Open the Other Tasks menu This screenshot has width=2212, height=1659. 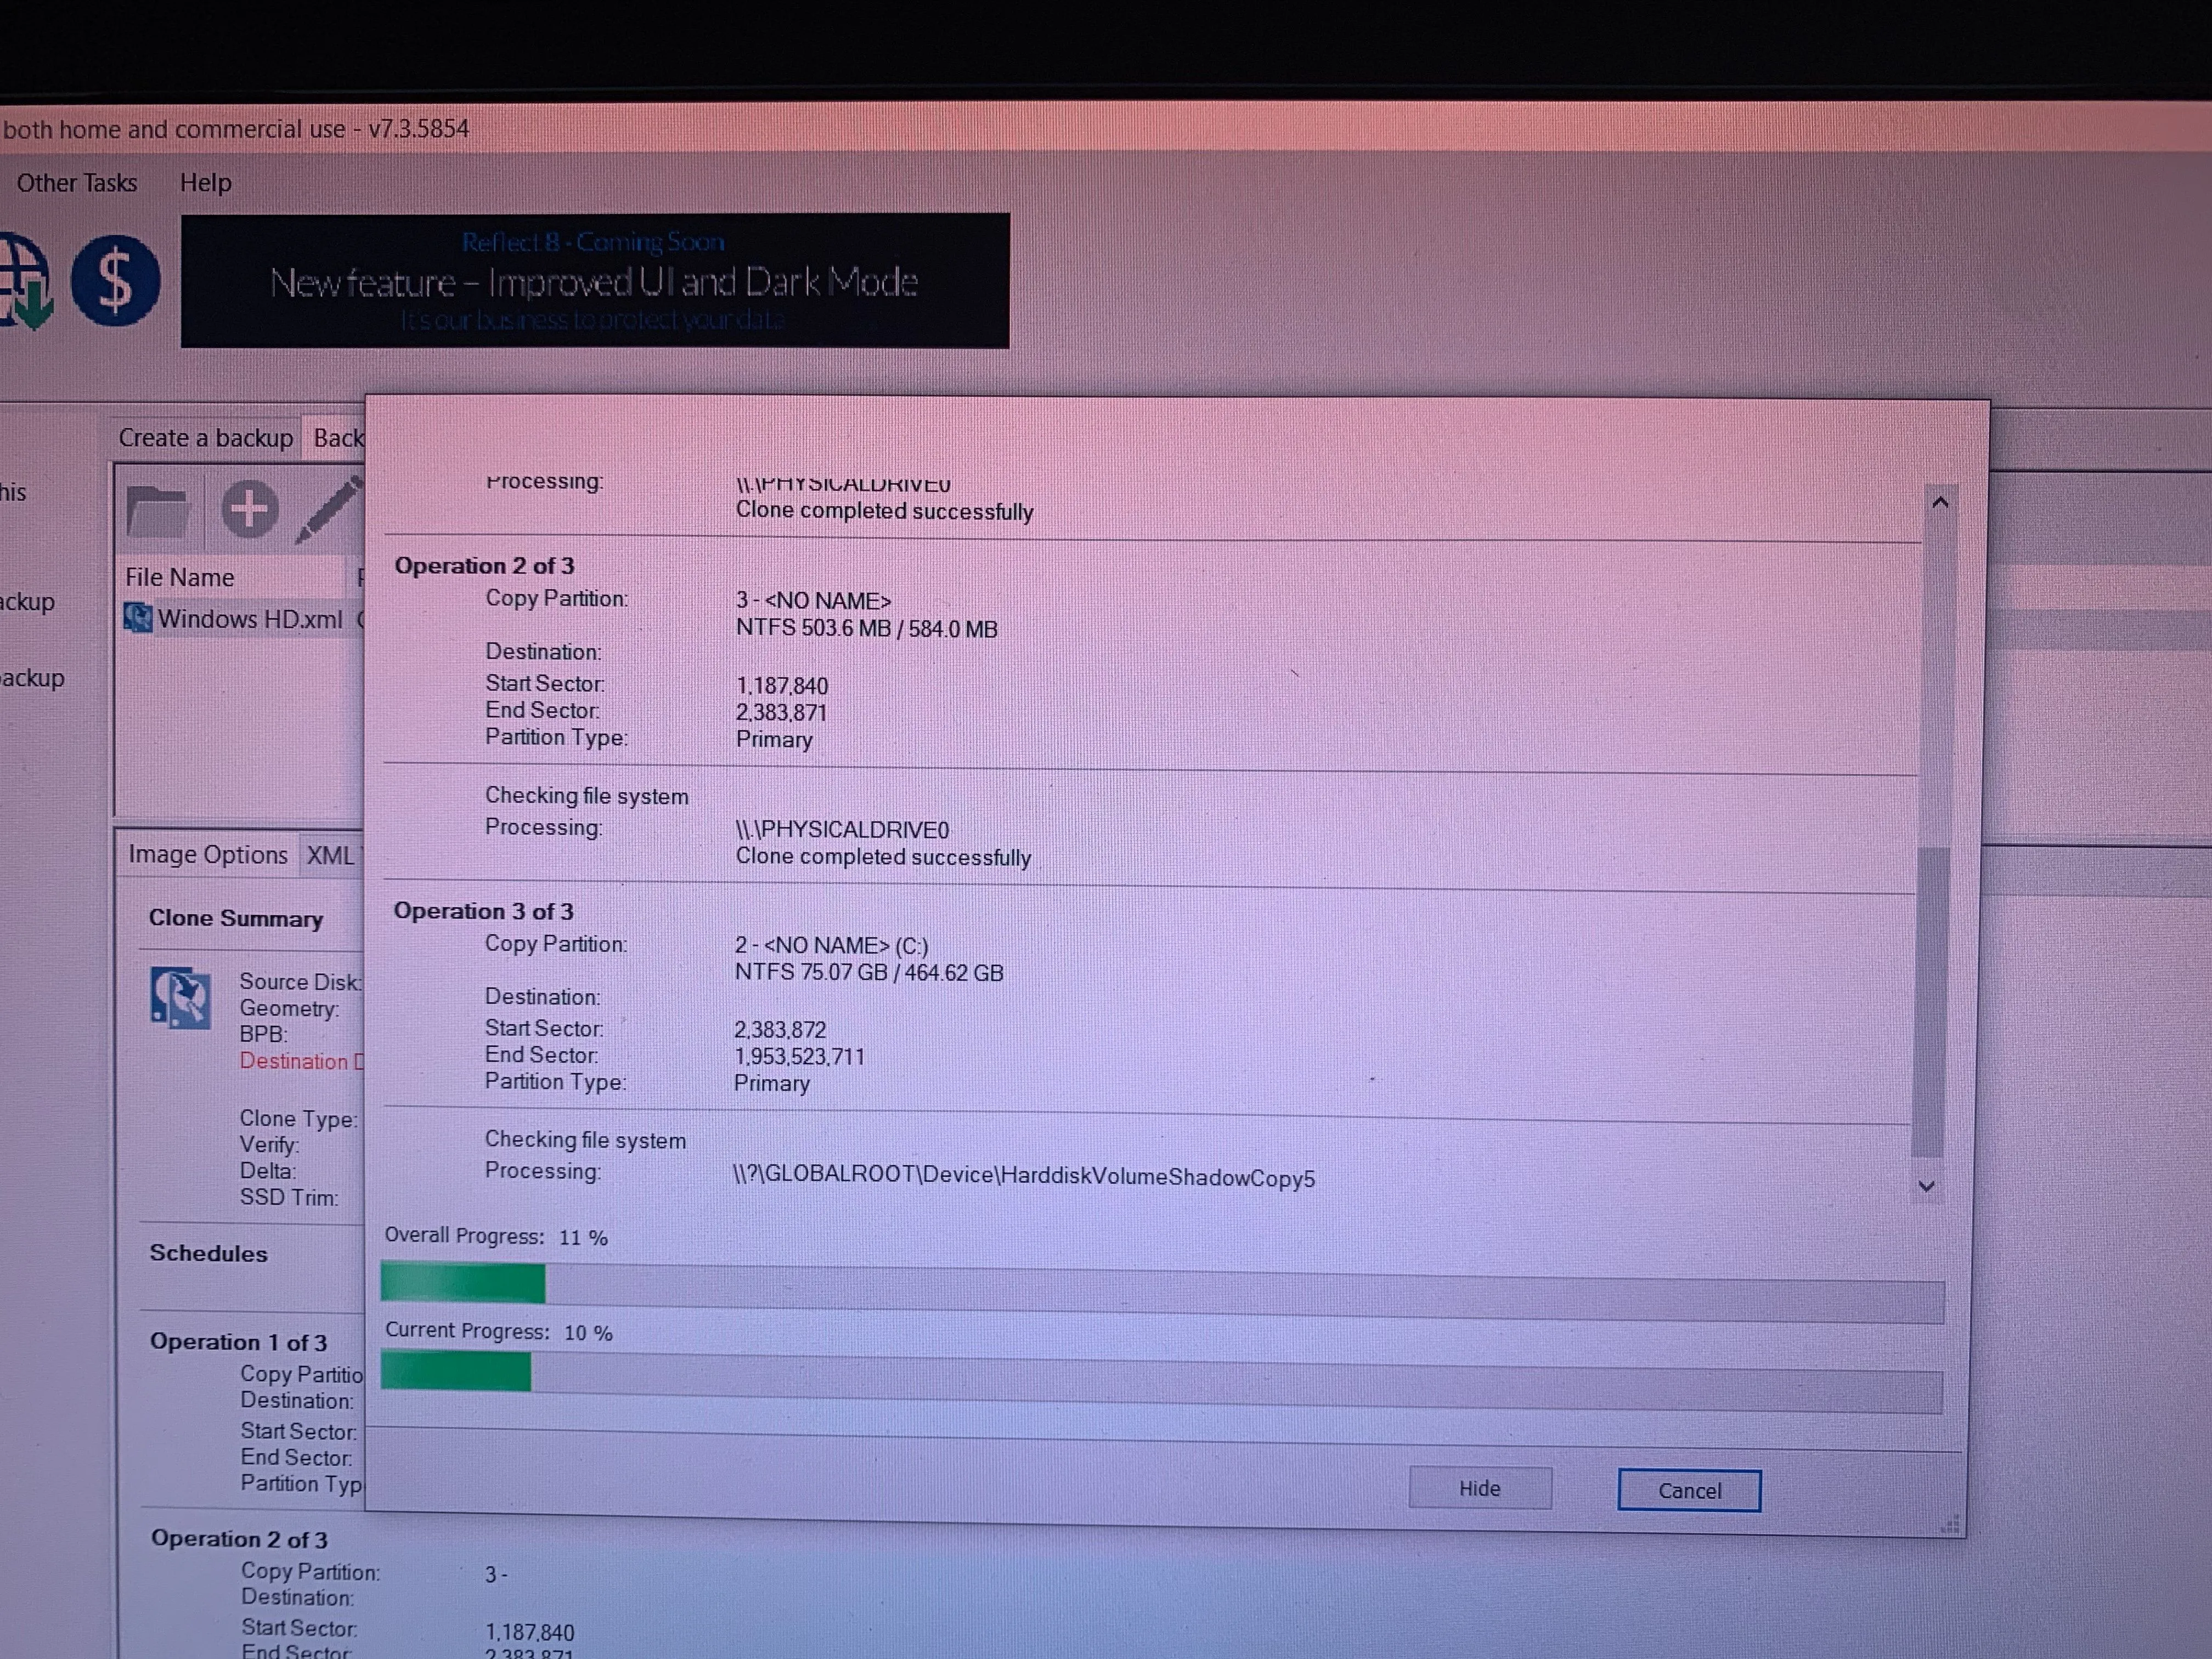[x=77, y=183]
